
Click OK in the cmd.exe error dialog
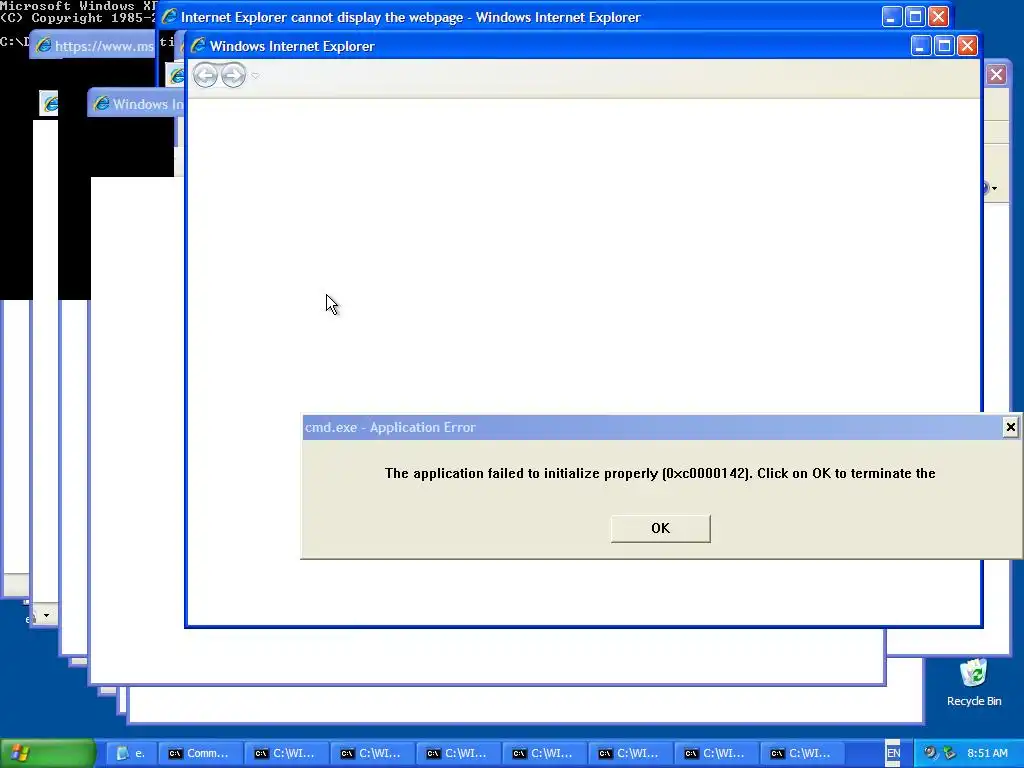[660, 528]
